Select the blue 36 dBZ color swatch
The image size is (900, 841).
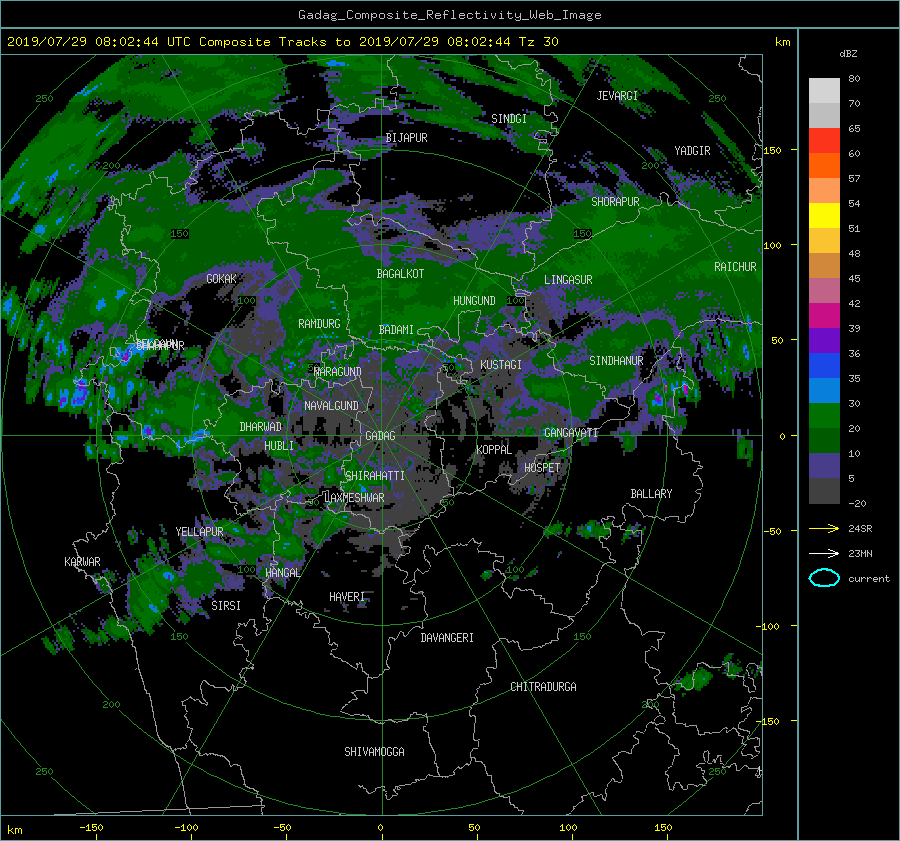point(824,366)
